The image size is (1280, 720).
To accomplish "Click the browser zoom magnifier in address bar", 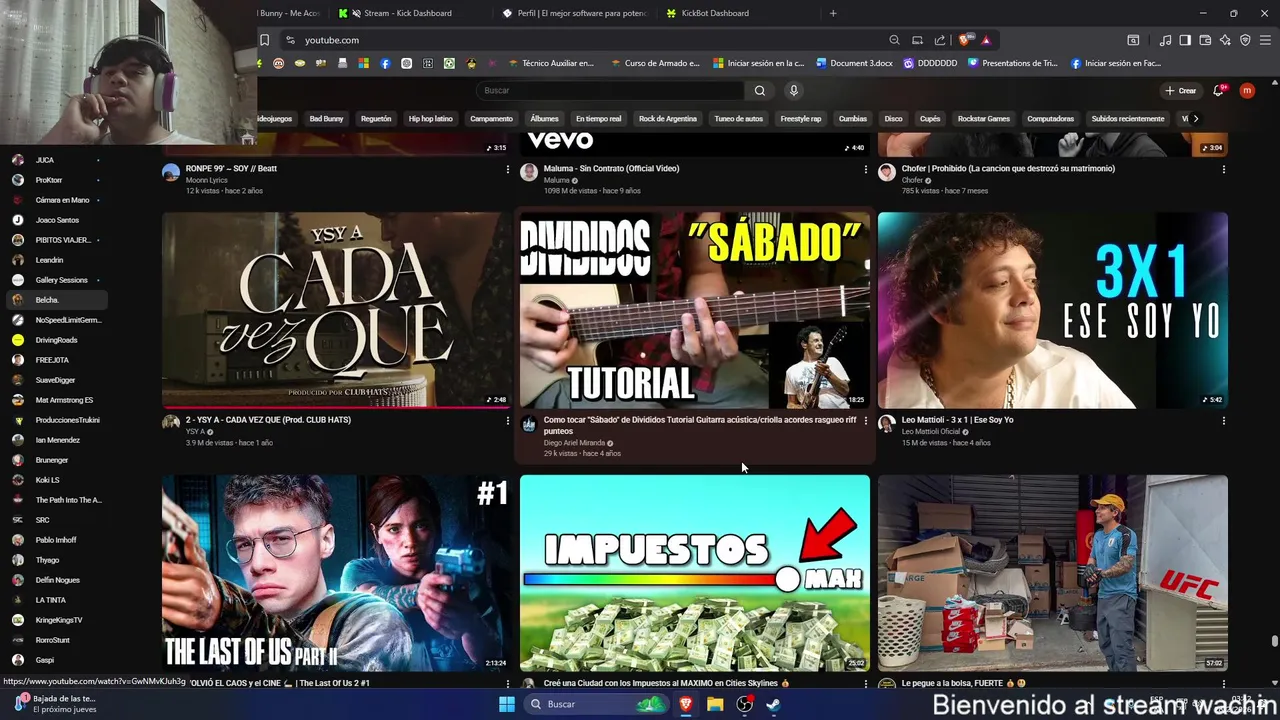I will [894, 40].
